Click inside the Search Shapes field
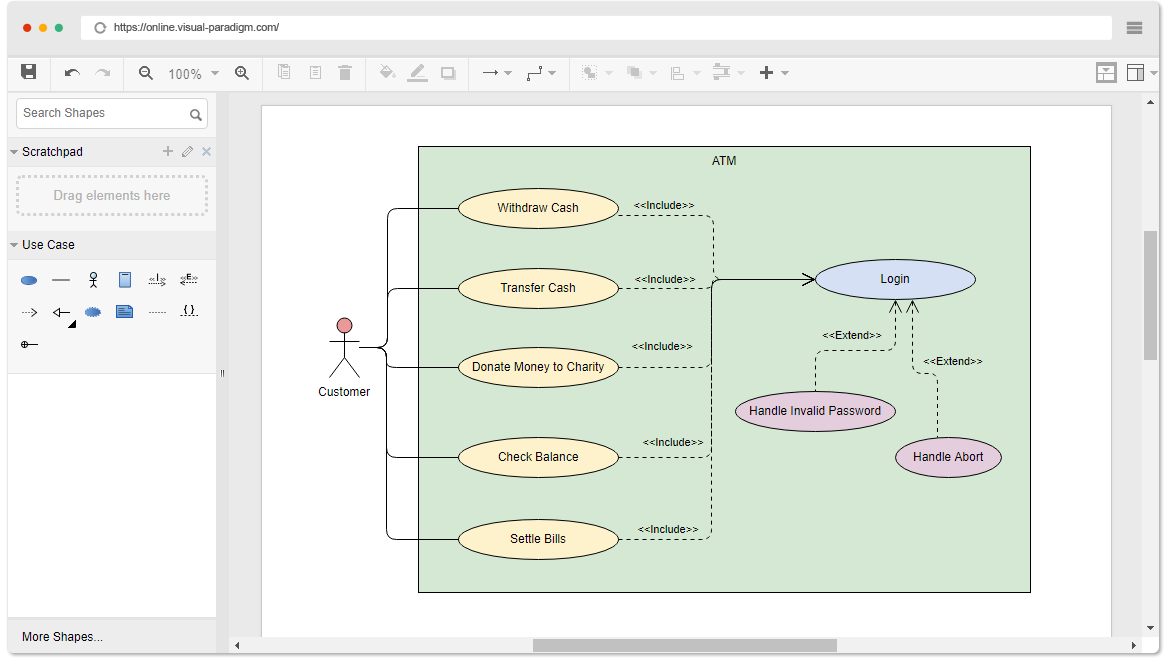Screen dimensions: 1170x665 [100, 113]
